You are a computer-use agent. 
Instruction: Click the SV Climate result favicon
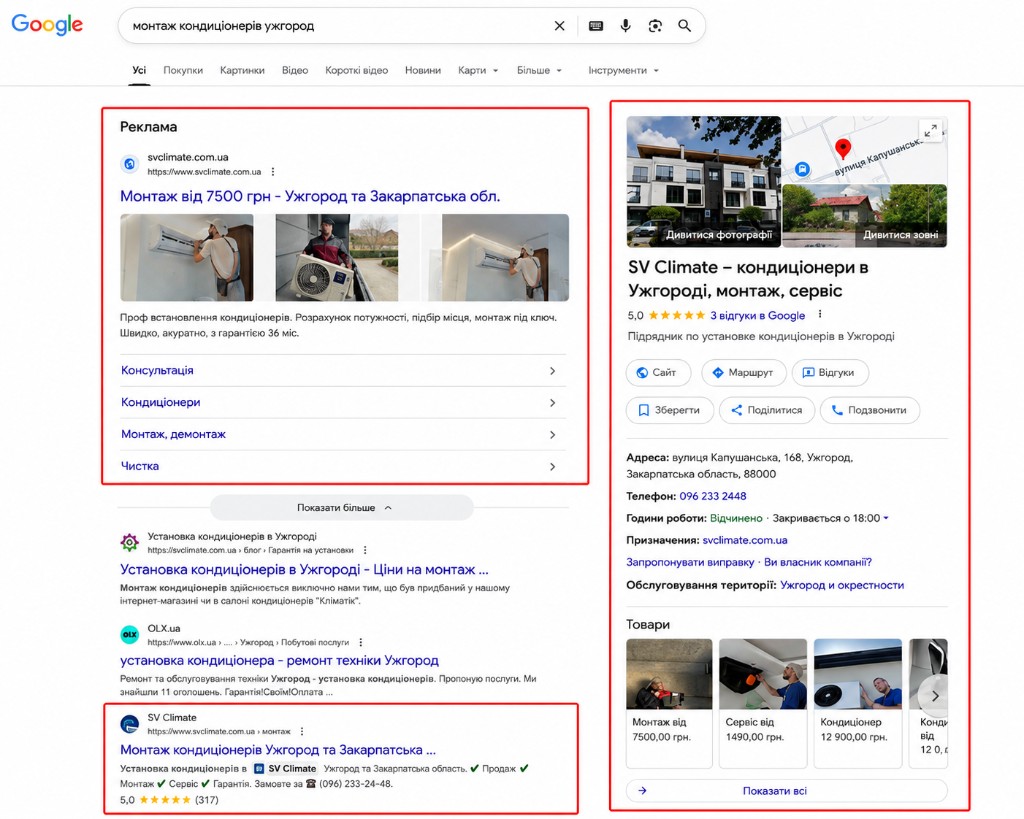[x=129, y=724]
